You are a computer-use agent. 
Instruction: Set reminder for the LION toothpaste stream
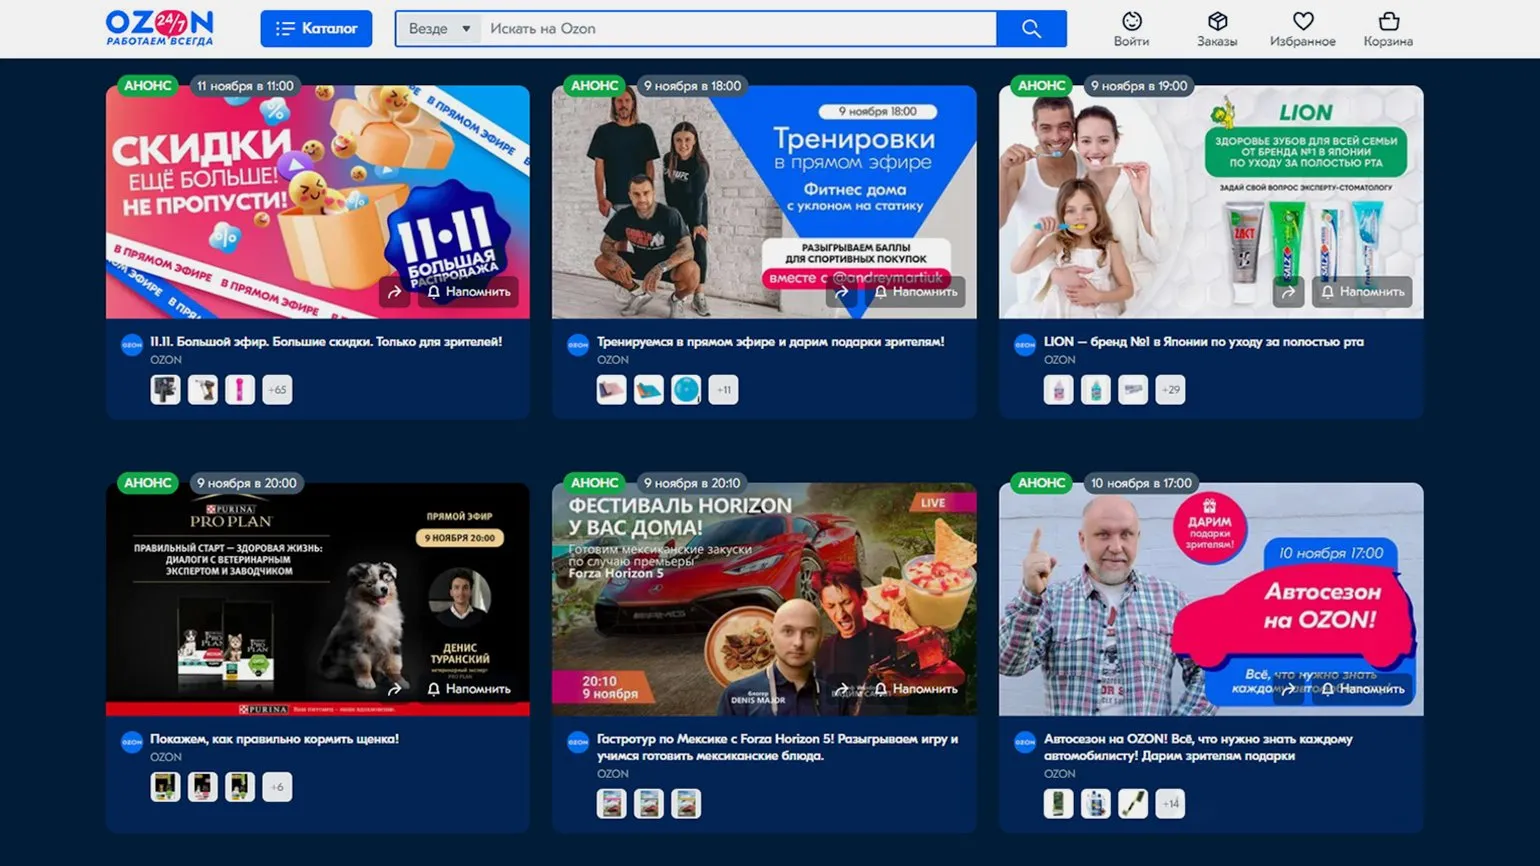(1362, 292)
